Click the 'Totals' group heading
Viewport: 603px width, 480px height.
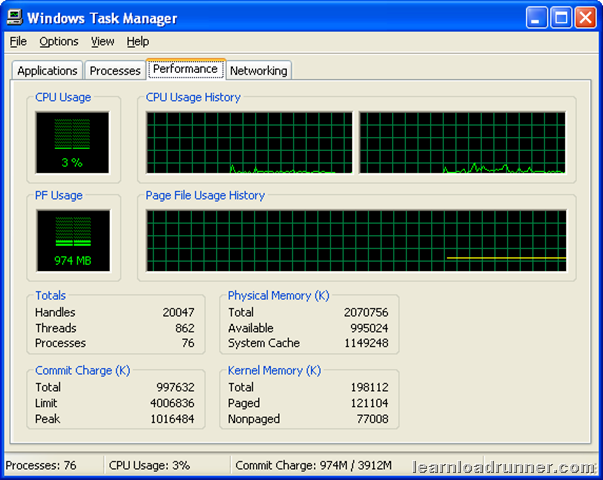tap(50, 295)
